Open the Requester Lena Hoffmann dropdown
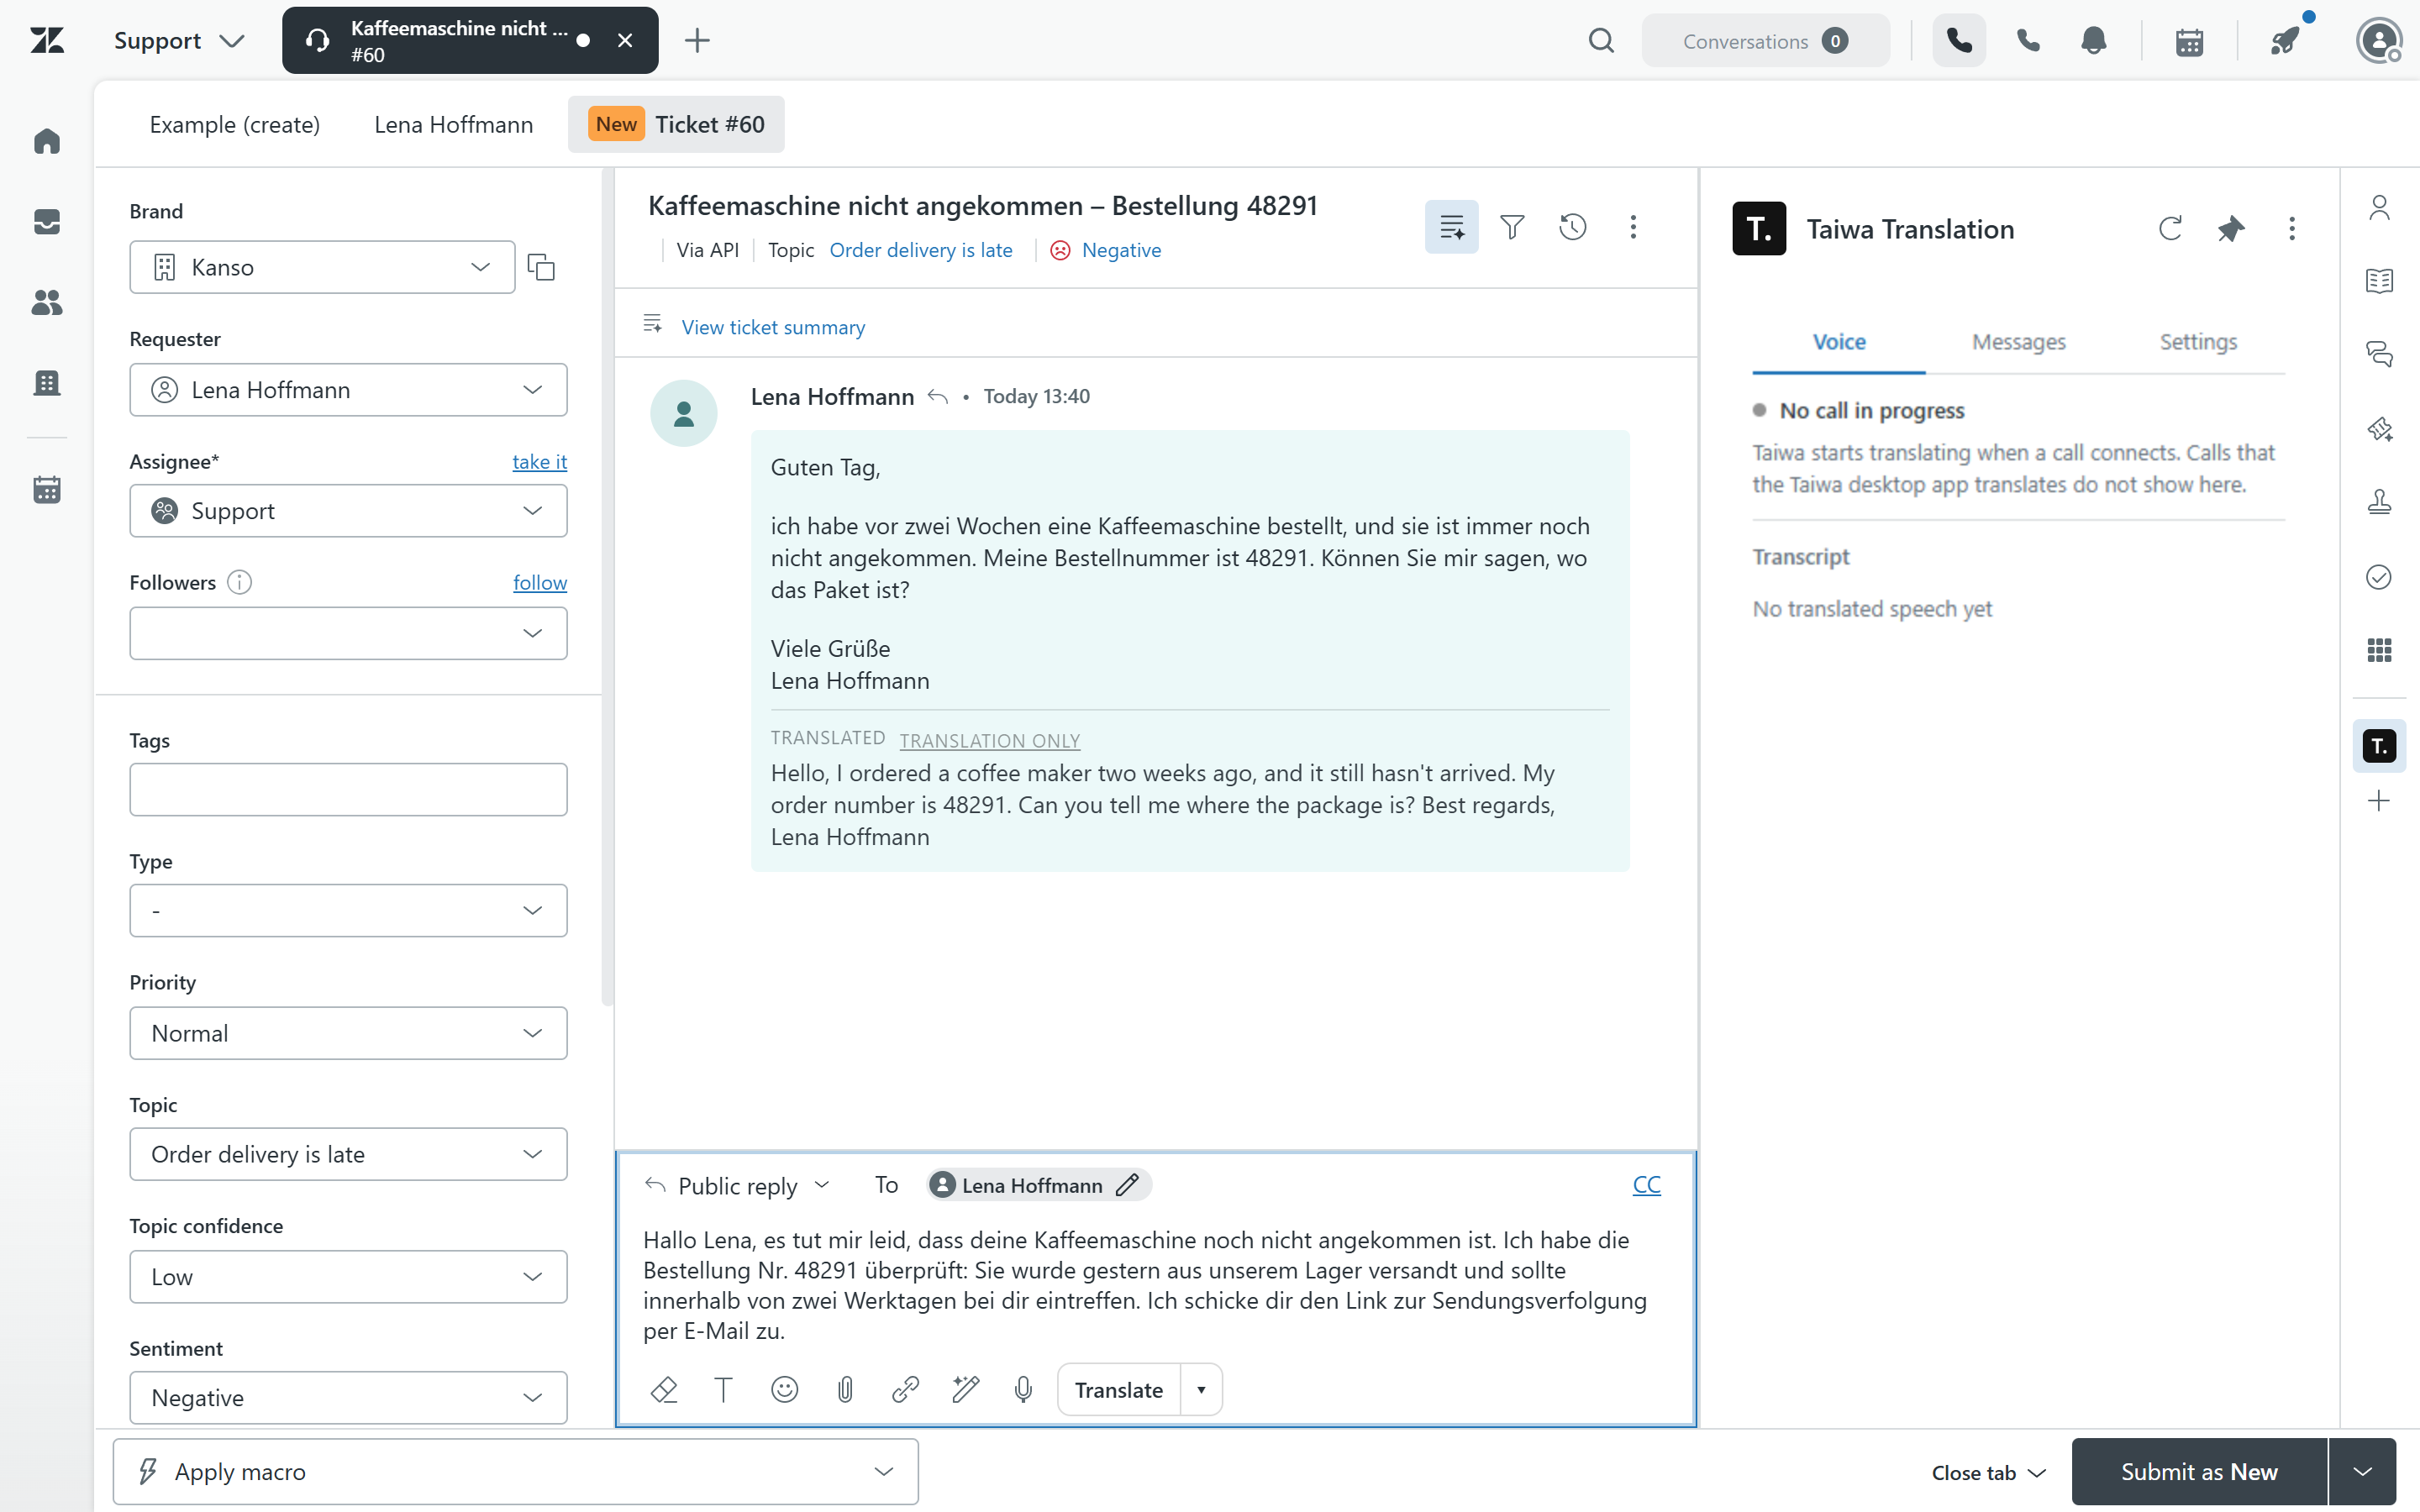Screen dimensions: 2420x1512 coord(348,390)
